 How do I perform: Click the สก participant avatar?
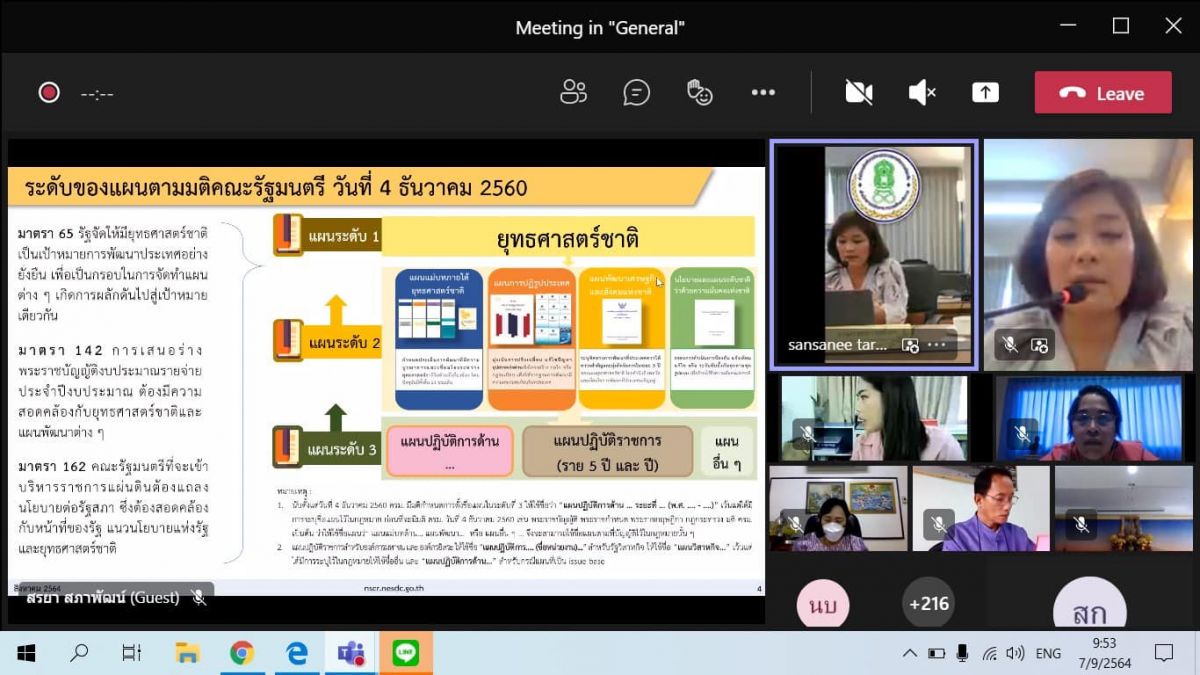click(x=1089, y=606)
